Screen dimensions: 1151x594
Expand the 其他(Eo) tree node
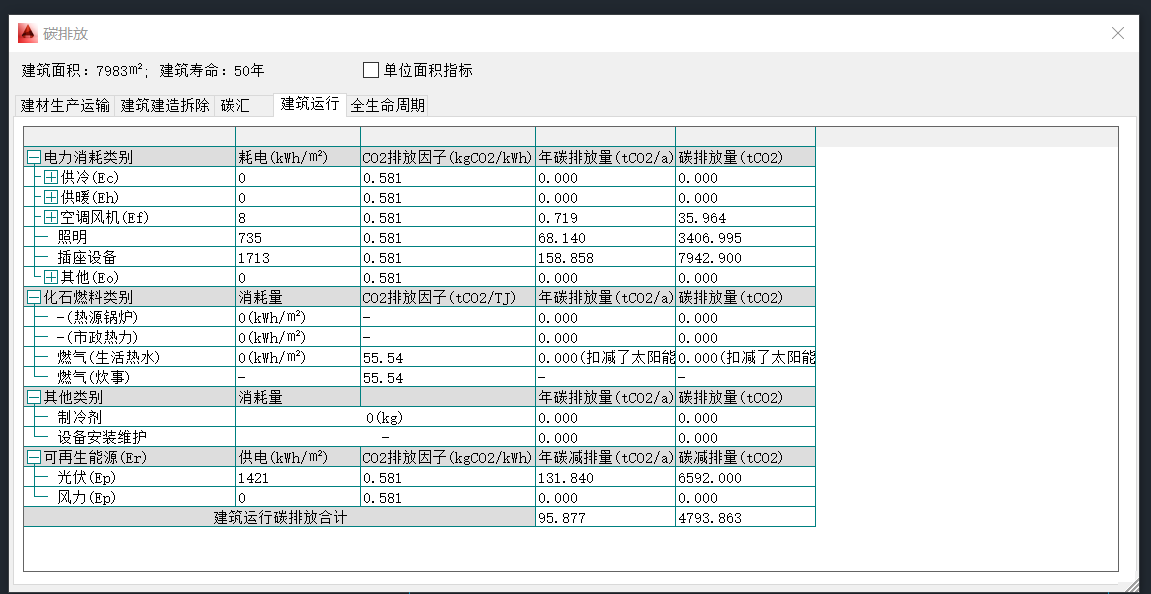click(x=51, y=277)
